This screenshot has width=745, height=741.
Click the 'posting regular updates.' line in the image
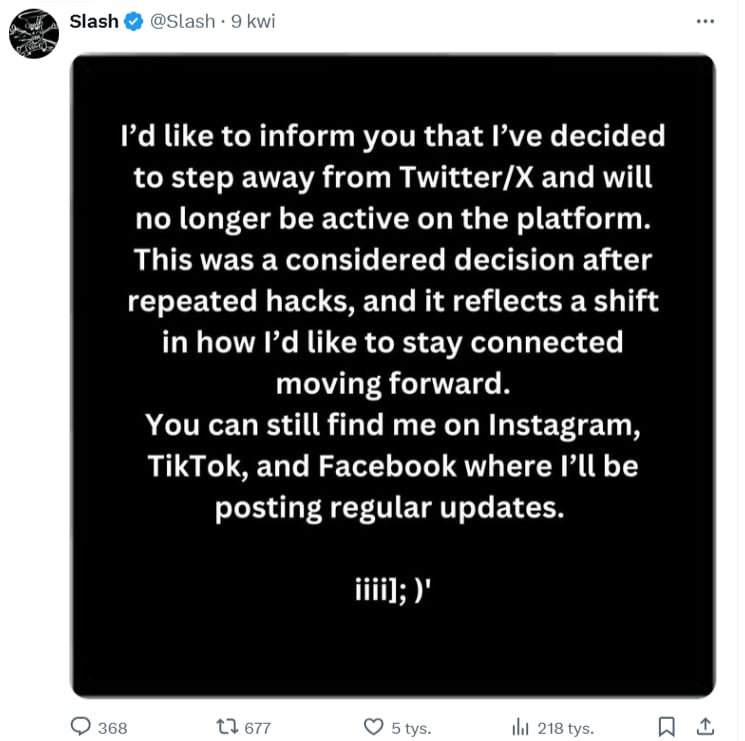[x=390, y=508]
